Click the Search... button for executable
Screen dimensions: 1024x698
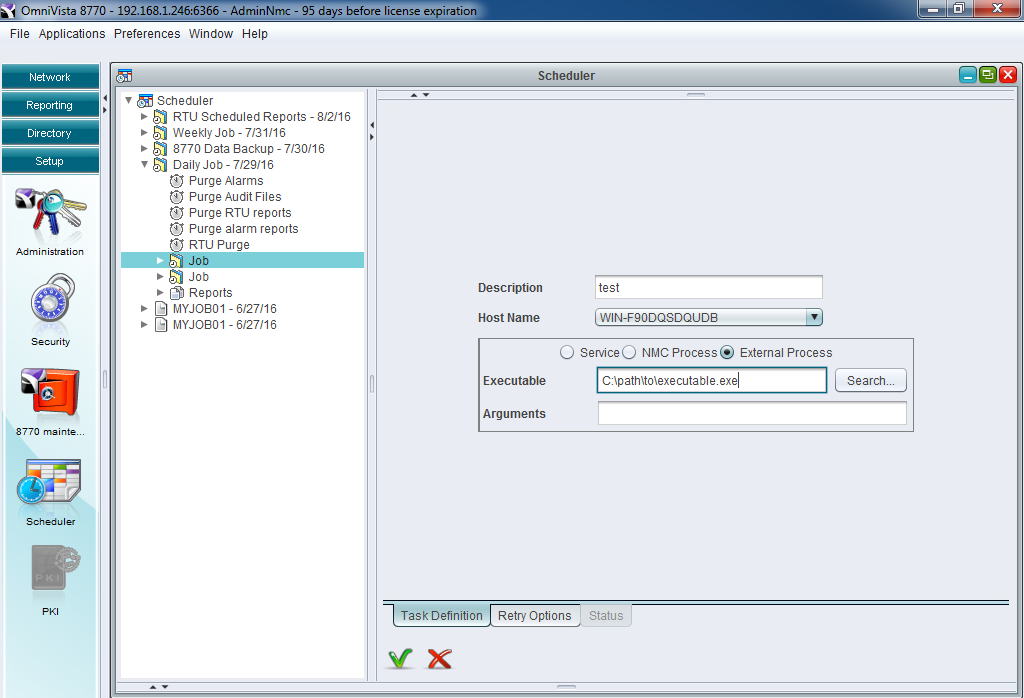click(871, 381)
